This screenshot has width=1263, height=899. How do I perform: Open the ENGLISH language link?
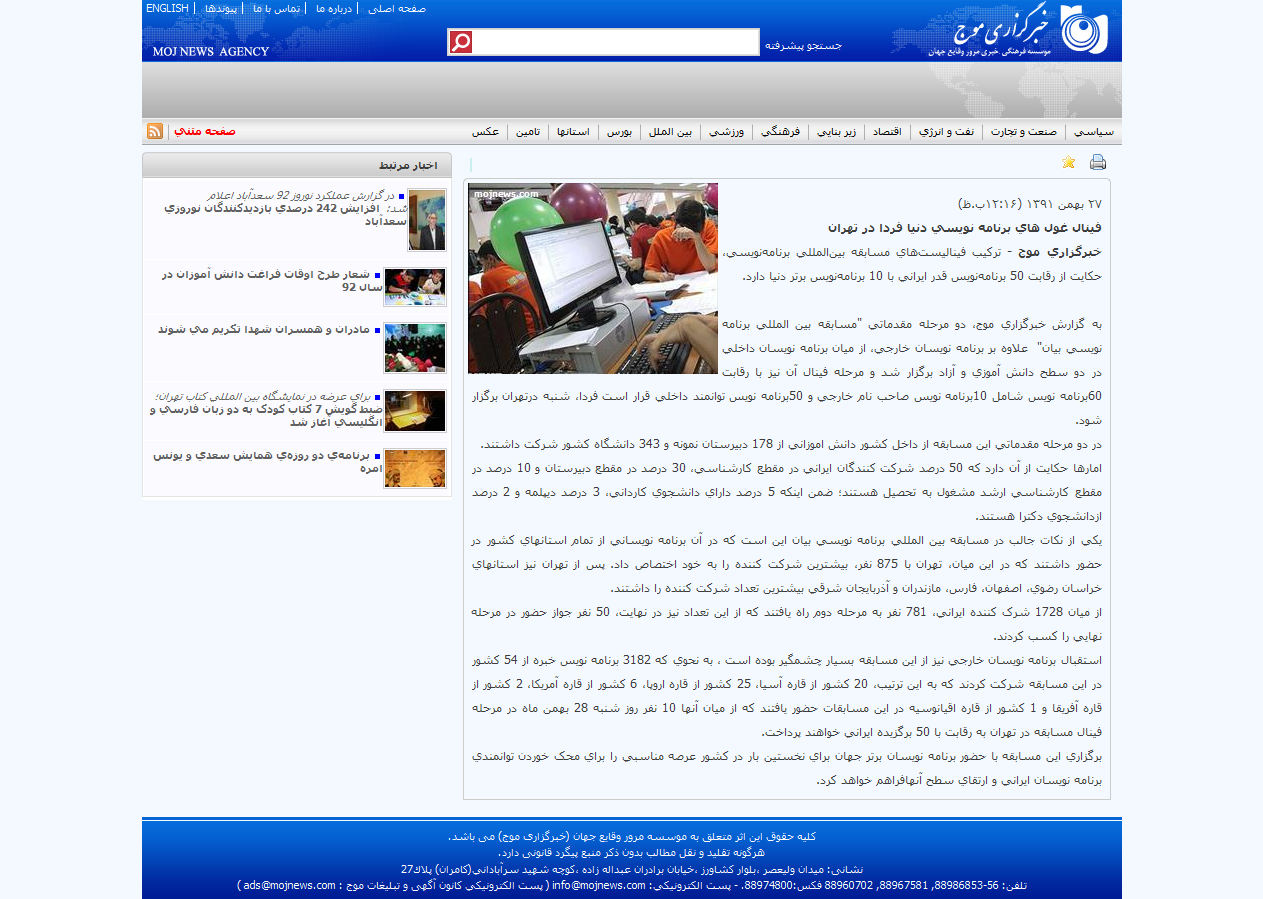tap(167, 8)
